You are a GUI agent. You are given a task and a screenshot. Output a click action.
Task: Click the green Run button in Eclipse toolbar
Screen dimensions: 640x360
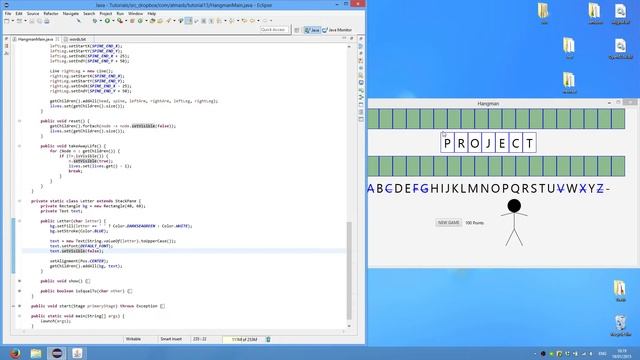tap(107, 21)
